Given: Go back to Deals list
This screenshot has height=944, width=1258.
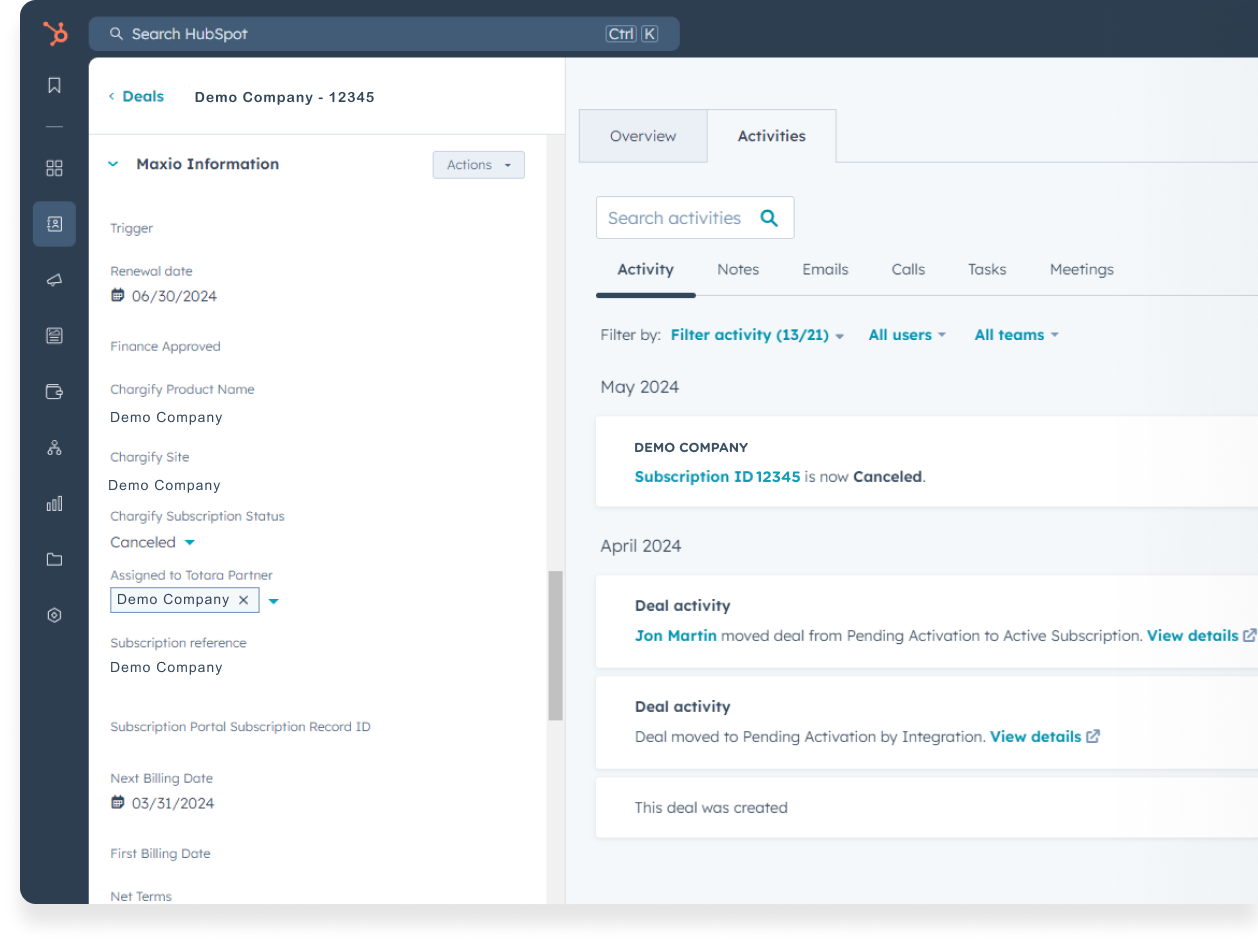Looking at the screenshot, I should point(136,97).
